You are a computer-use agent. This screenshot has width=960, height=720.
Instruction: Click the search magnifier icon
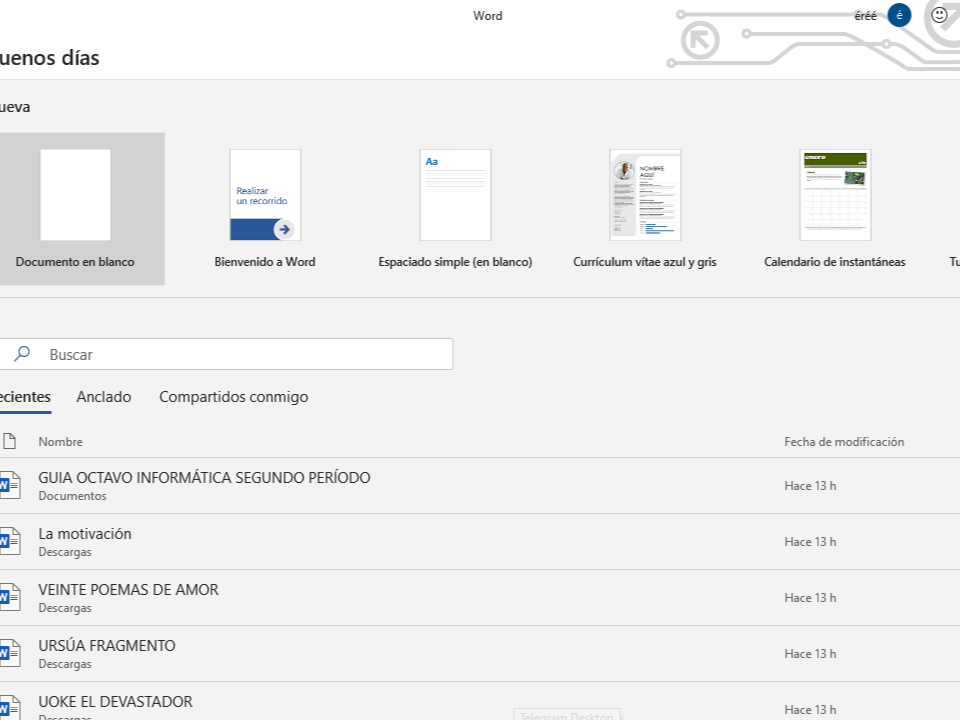pos(22,354)
